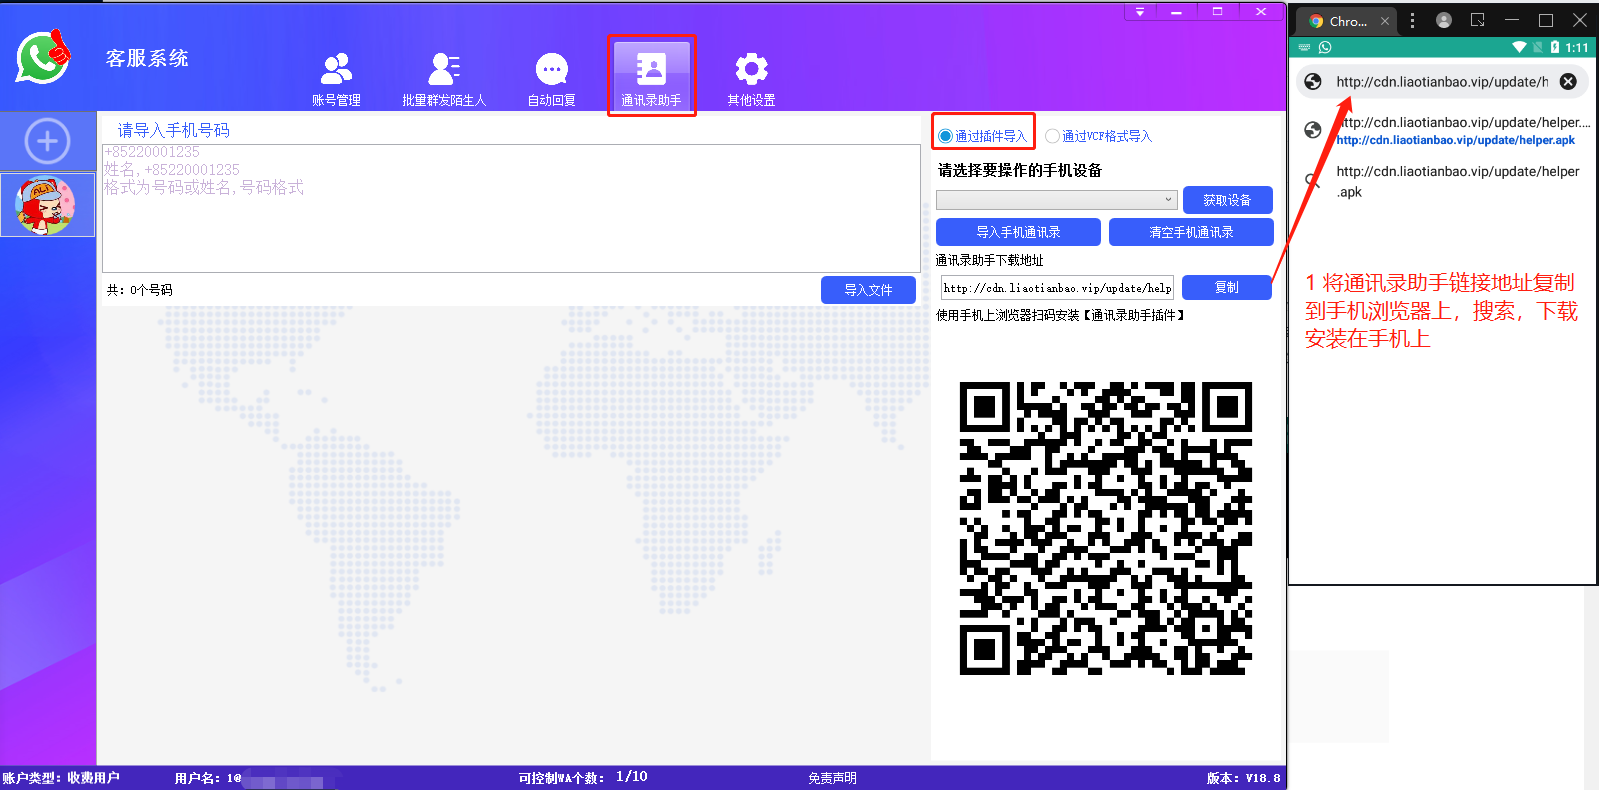
Task: Open 自动回复 auto reply tab
Action: click(552, 79)
